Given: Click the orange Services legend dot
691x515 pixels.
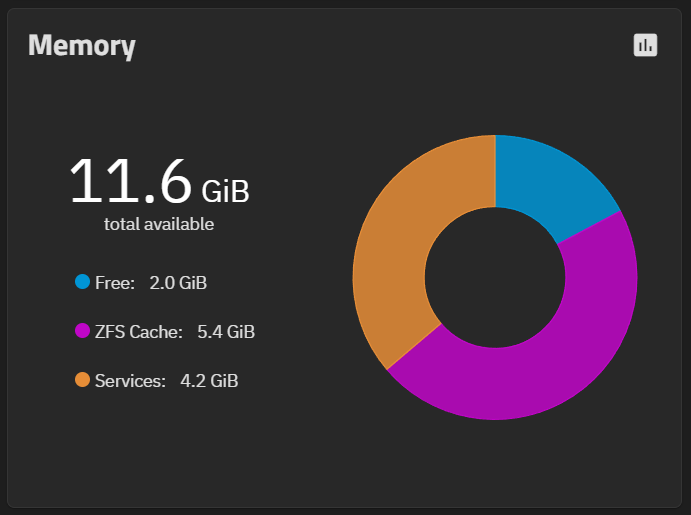Looking at the screenshot, I should point(82,379).
